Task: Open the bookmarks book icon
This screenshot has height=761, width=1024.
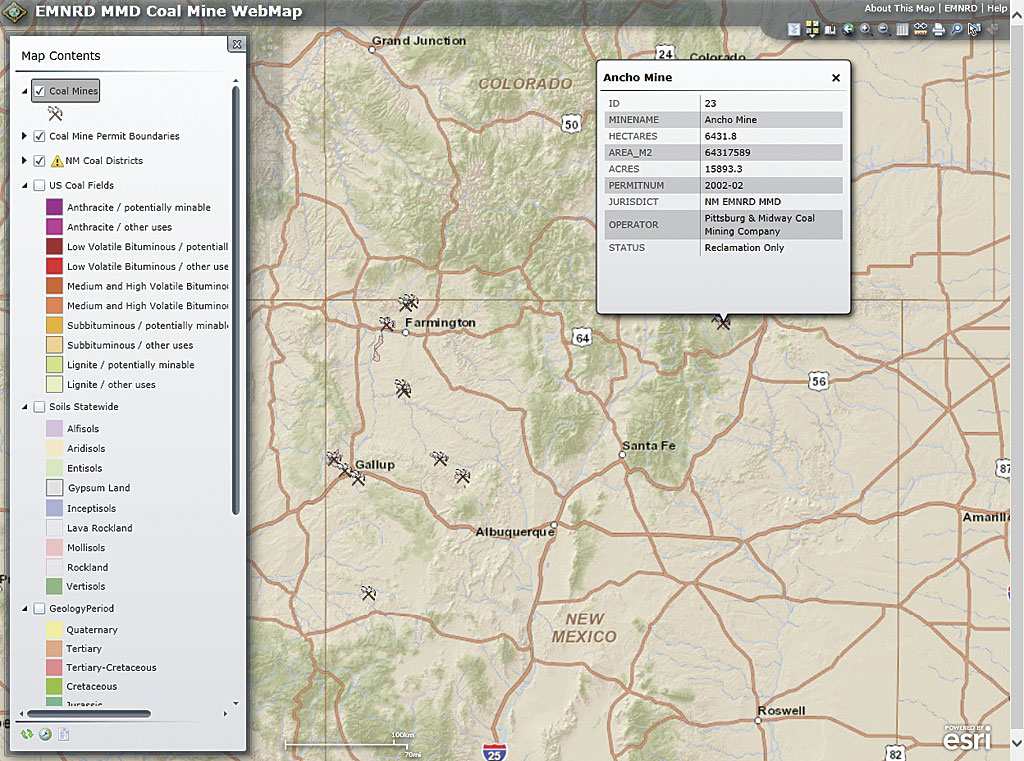Action: point(830,29)
